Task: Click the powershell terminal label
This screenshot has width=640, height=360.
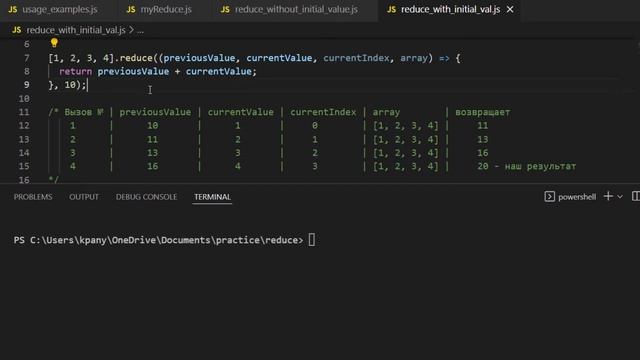Action: click(x=577, y=197)
